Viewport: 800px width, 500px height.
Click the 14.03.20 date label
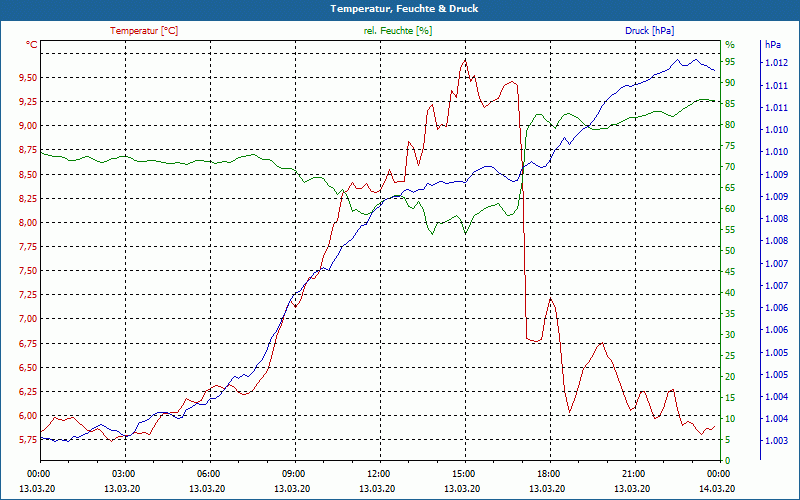click(717, 489)
